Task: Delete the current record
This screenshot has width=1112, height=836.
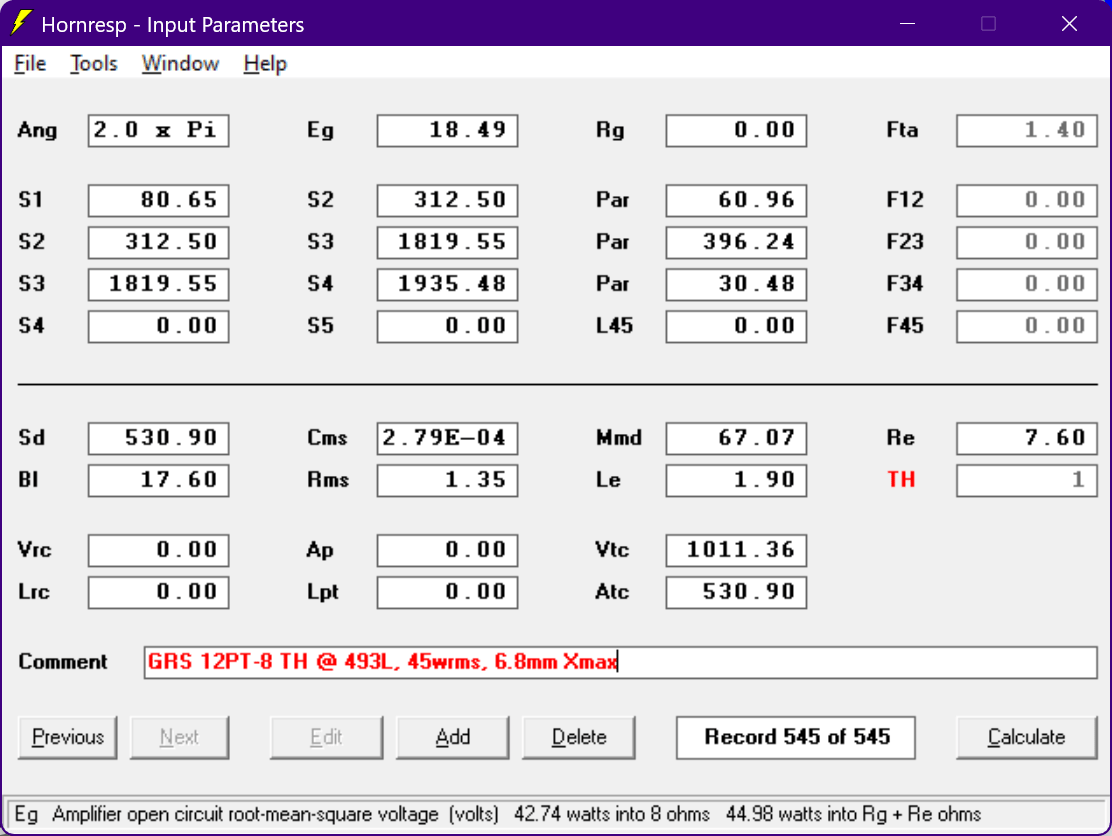Action: tap(579, 737)
